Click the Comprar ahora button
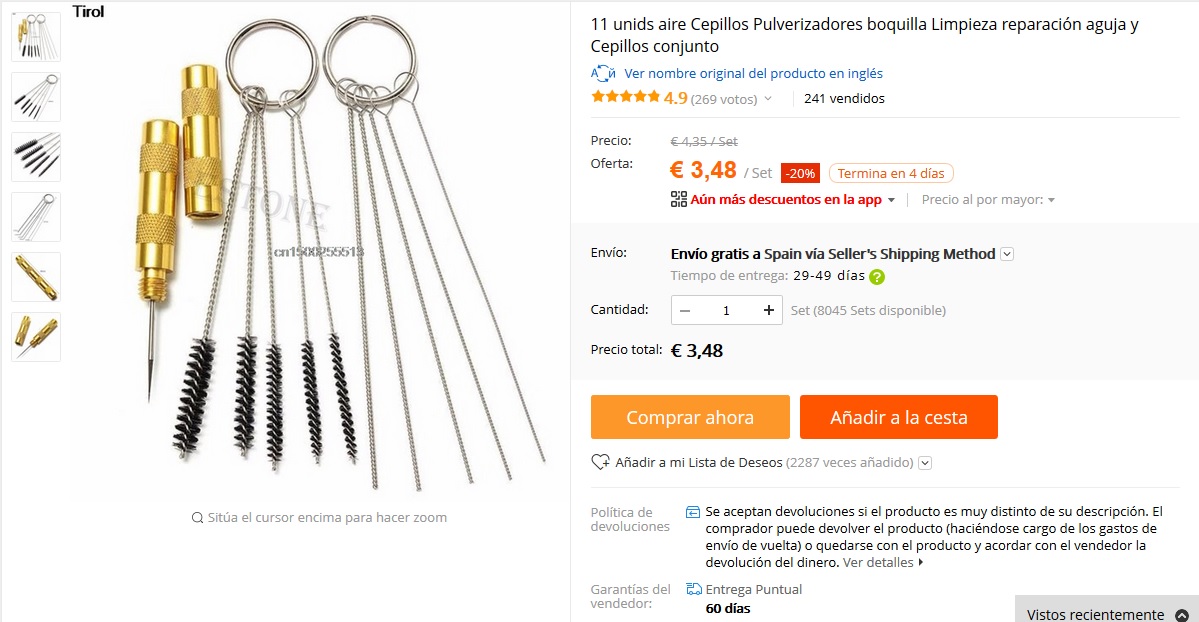1199x622 pixels. click(x=690, y=417)
